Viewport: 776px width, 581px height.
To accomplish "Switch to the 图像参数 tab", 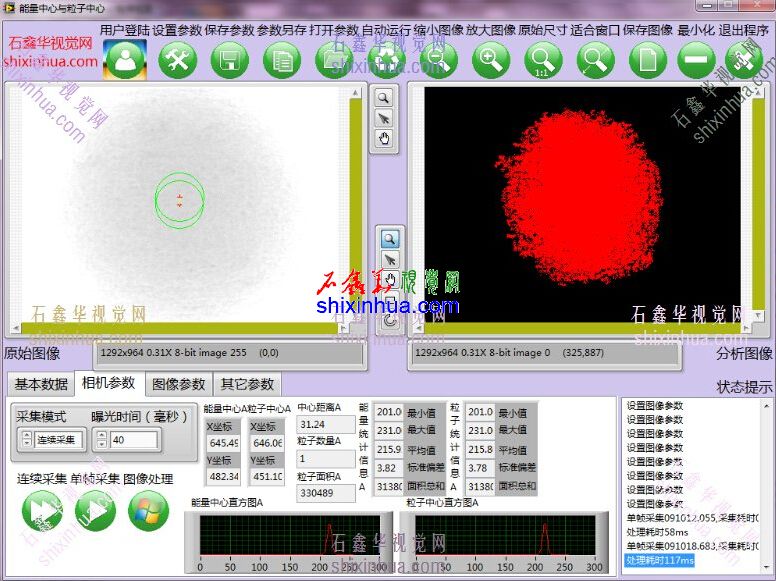I will click(178, 384).
